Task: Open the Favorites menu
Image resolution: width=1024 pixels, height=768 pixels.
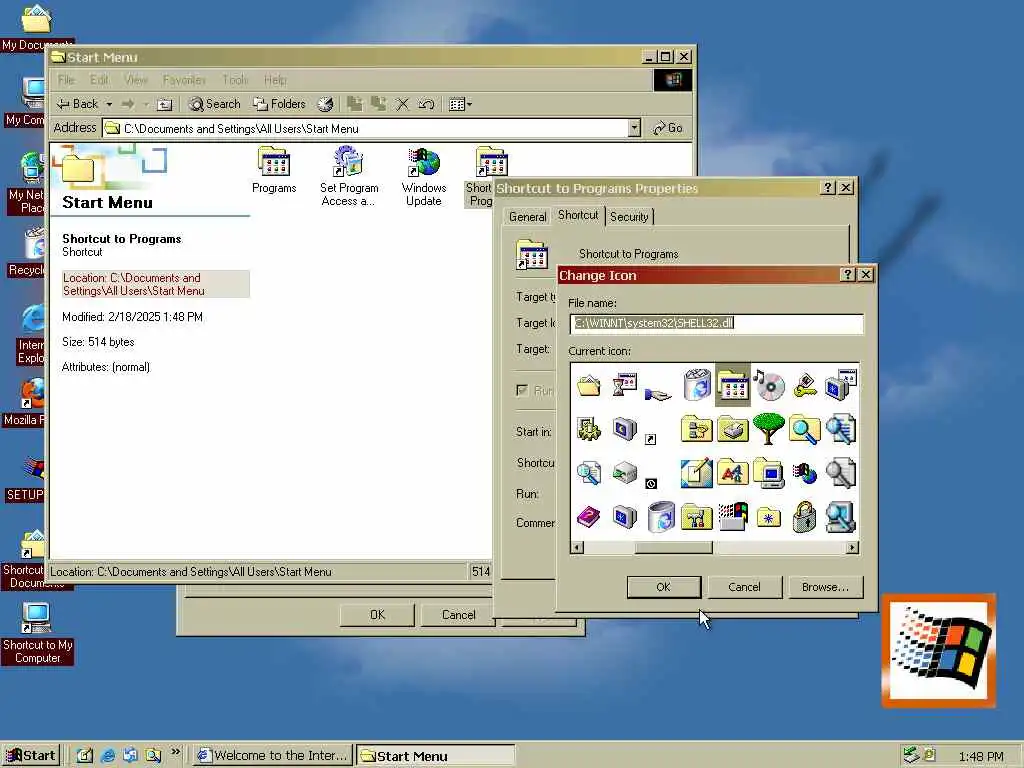Action: 184,80
